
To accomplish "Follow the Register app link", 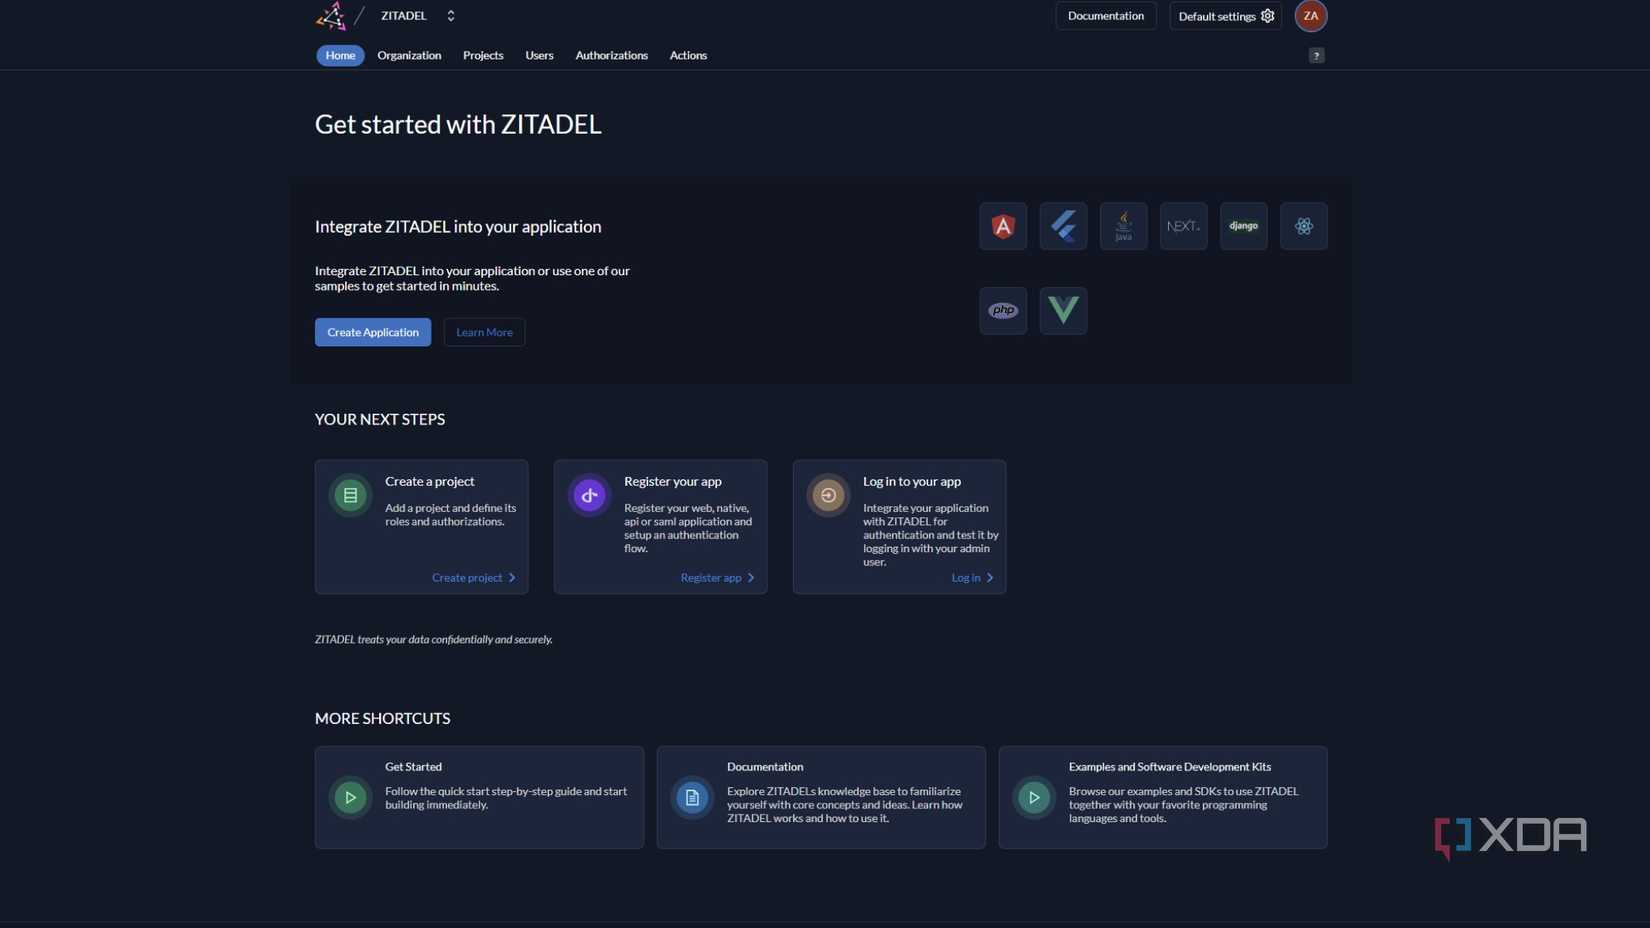I will (x=718, y=577).
